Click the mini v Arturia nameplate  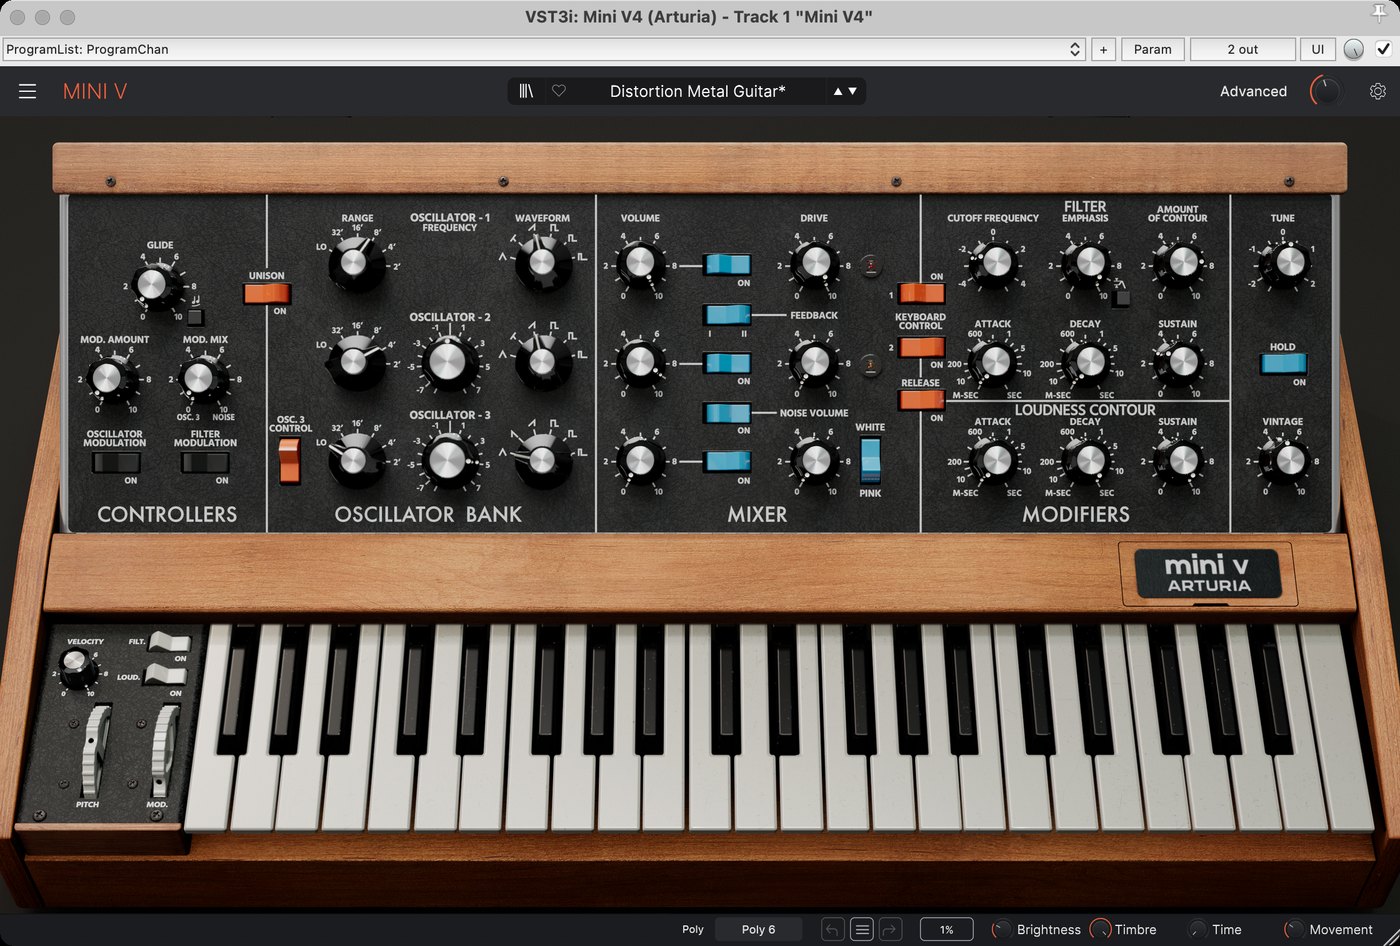coord(1208,574)
